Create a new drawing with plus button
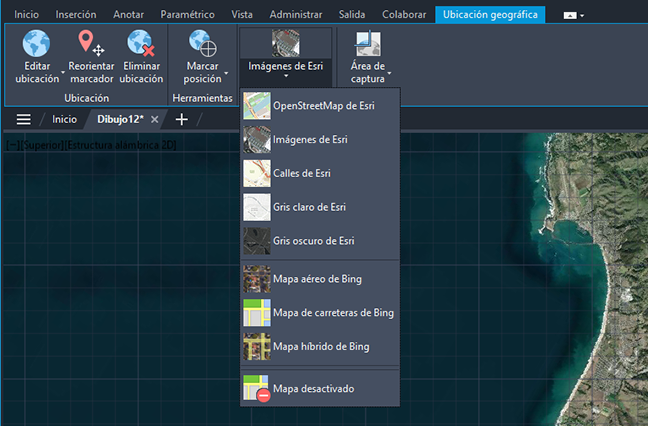This screenshot has height=426, width=648. [181, 119]
